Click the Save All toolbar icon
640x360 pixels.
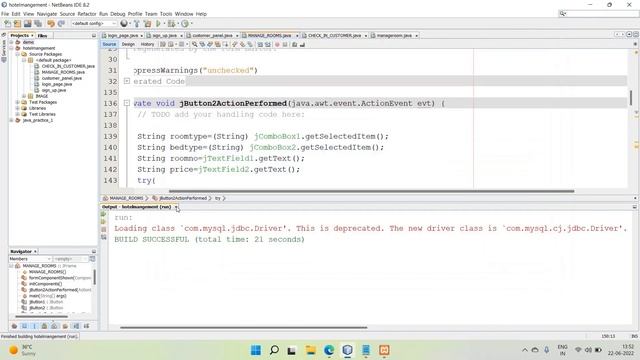click(38, 24)
